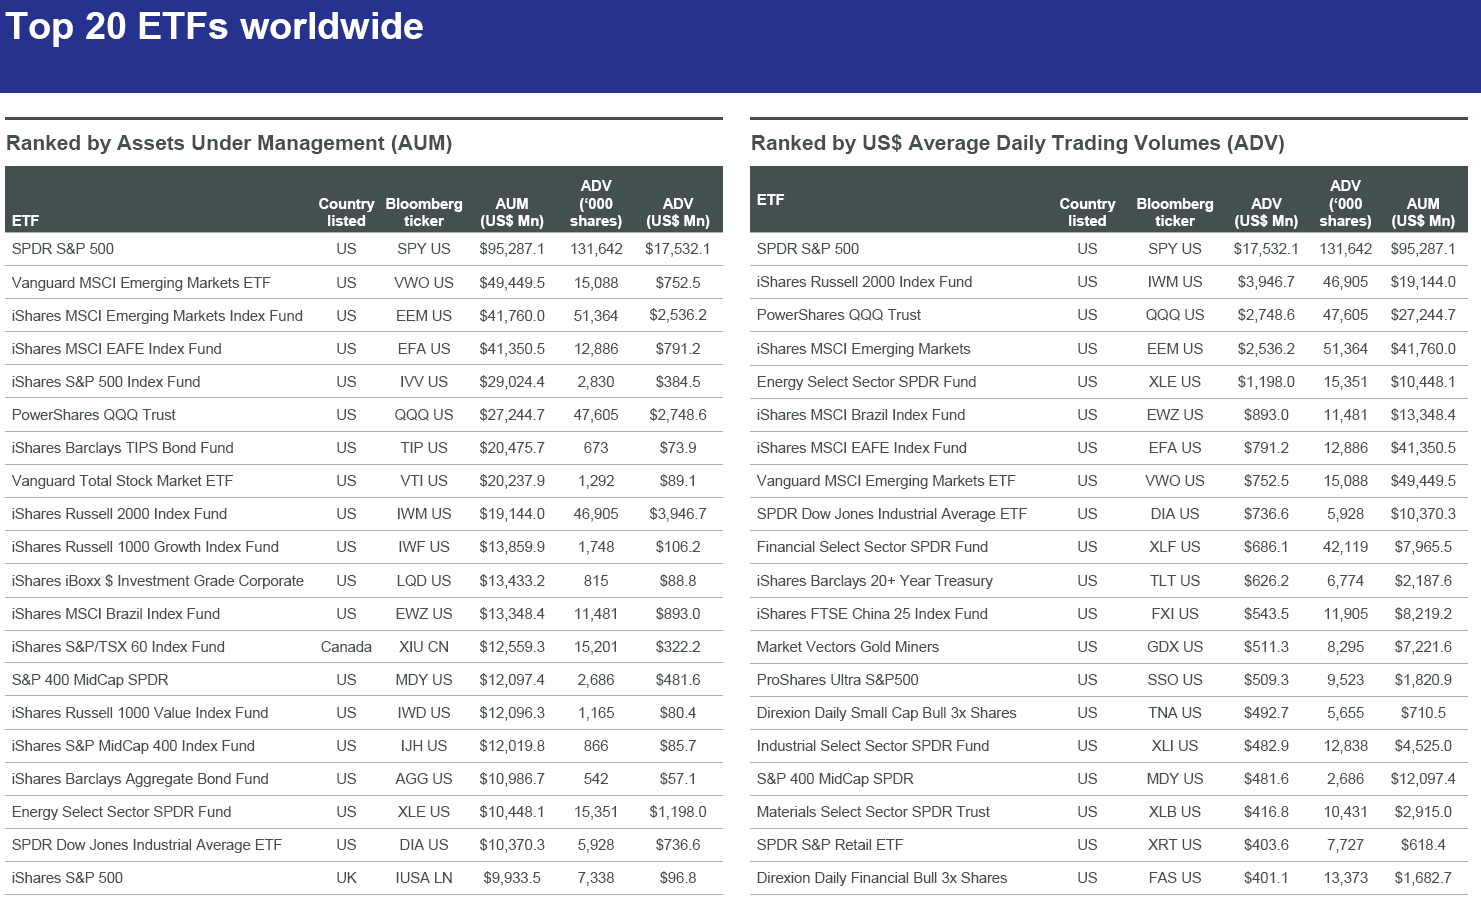The height and width of the screenshot is (907, 1481).
Task: Select heading 'Ranked by US$ Average Daily Trading Volumes (ADV)'
Action: pyautogui.click(x=1018, y=143)
